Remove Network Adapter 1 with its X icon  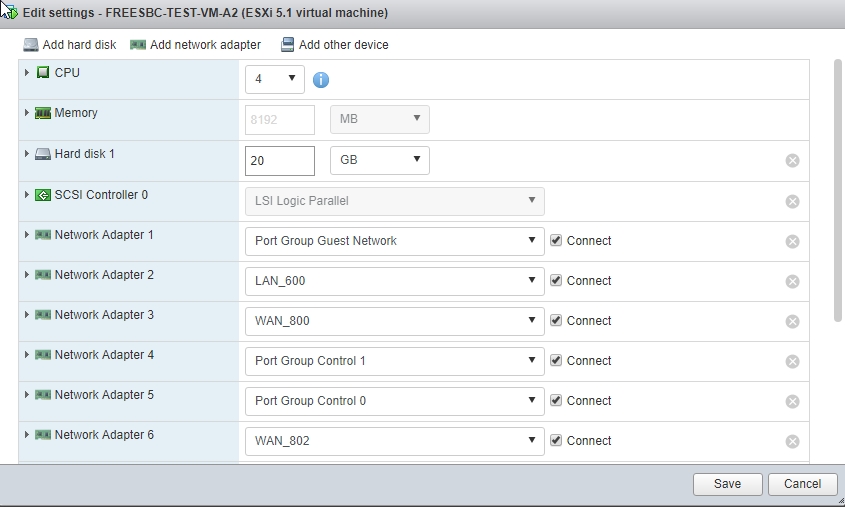792,241
